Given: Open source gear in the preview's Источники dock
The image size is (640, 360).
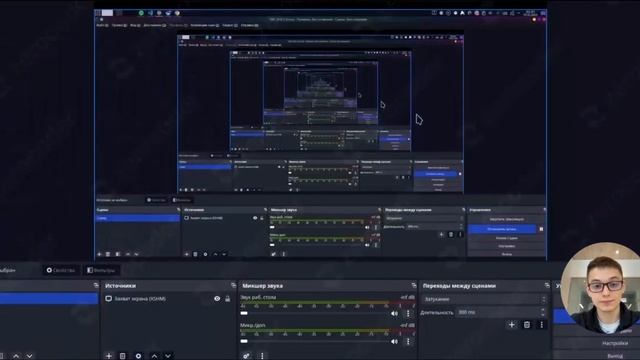Looking at the screenshot, I should tap(205, 254).
